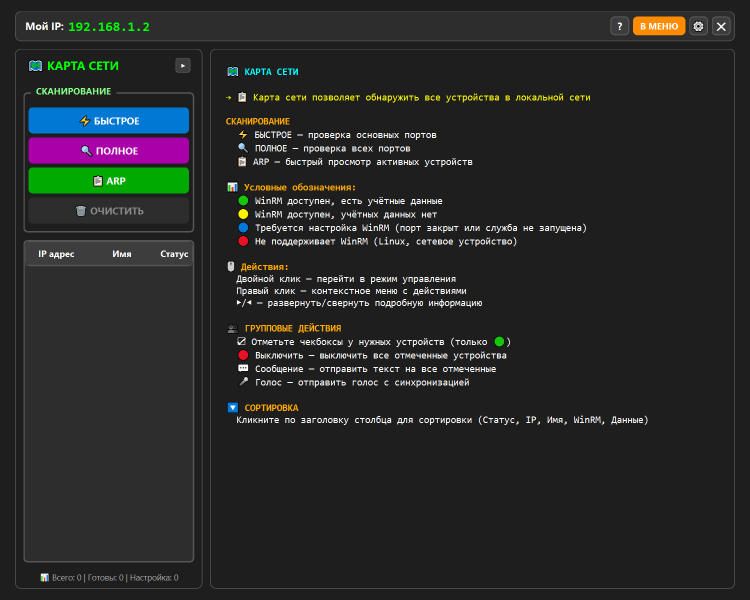Click the IP address 192.168.1.2 in the header

click(109, 26)
